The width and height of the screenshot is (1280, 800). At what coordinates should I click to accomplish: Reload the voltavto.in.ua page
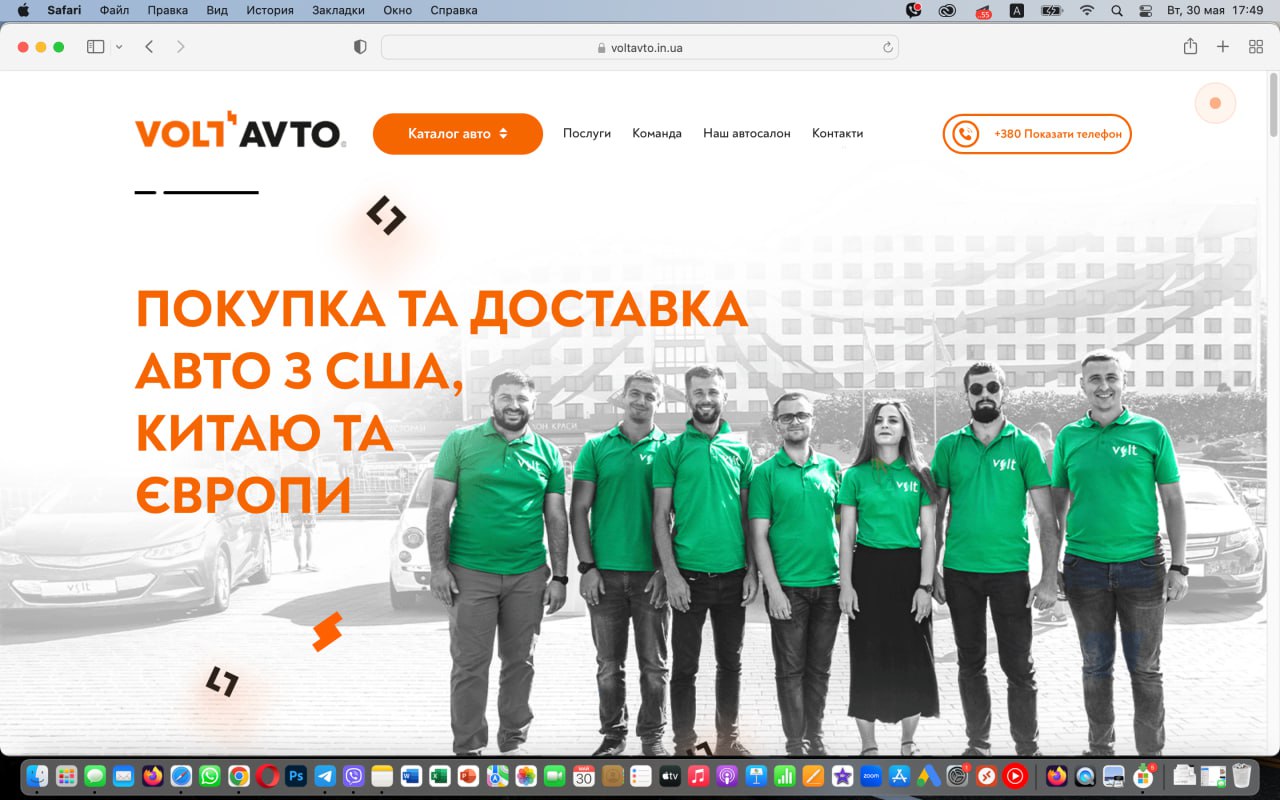coord(887,47)
